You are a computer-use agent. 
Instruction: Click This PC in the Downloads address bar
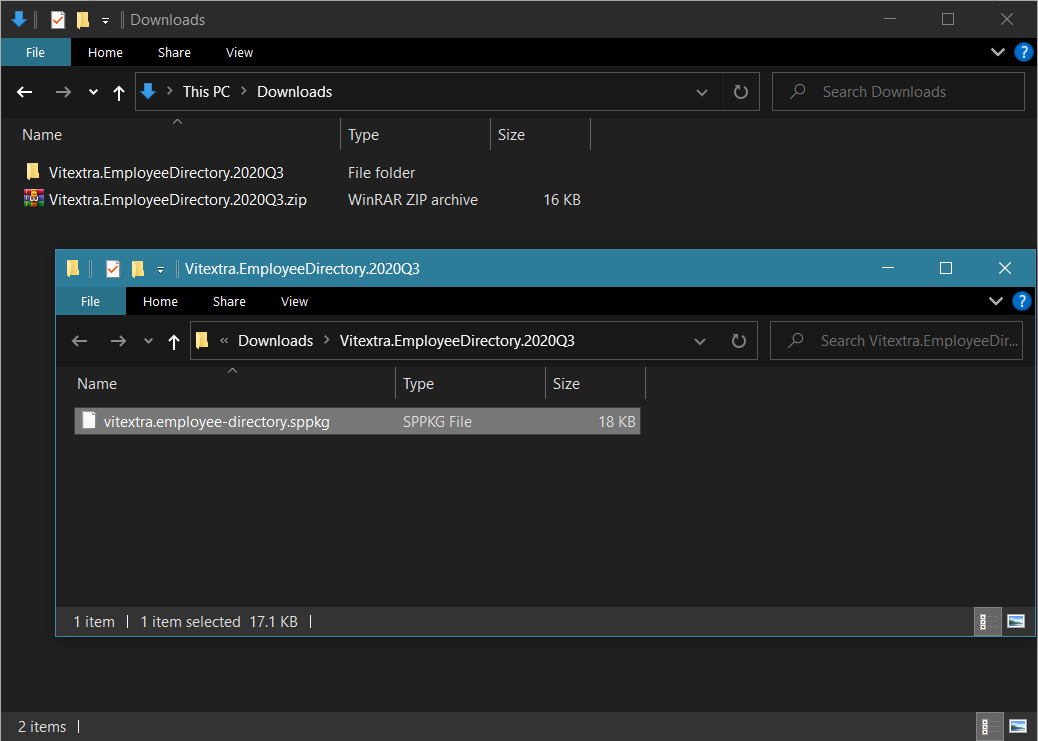tap(207, 91)
